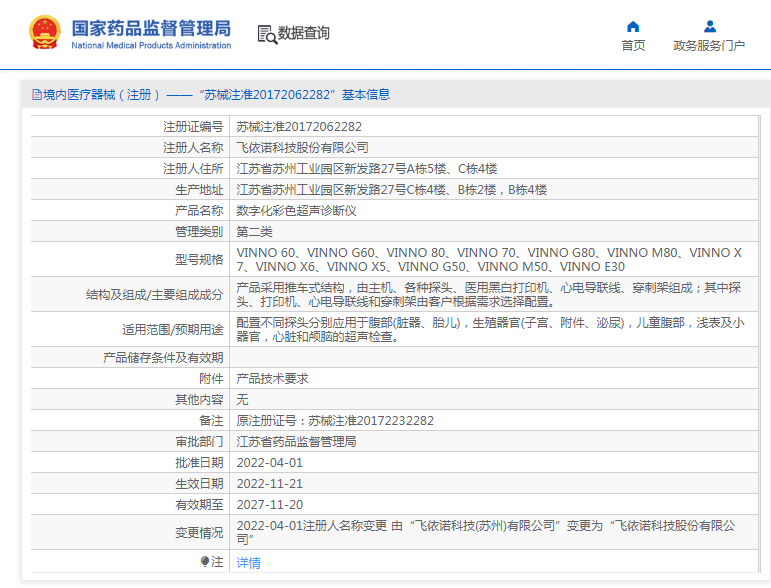Image resolution: width=771 pixels, height=588 pixels.
Task: Click the 产品储存条件及有效期 label
Action: pyautogui.click(x=163, y=357)
